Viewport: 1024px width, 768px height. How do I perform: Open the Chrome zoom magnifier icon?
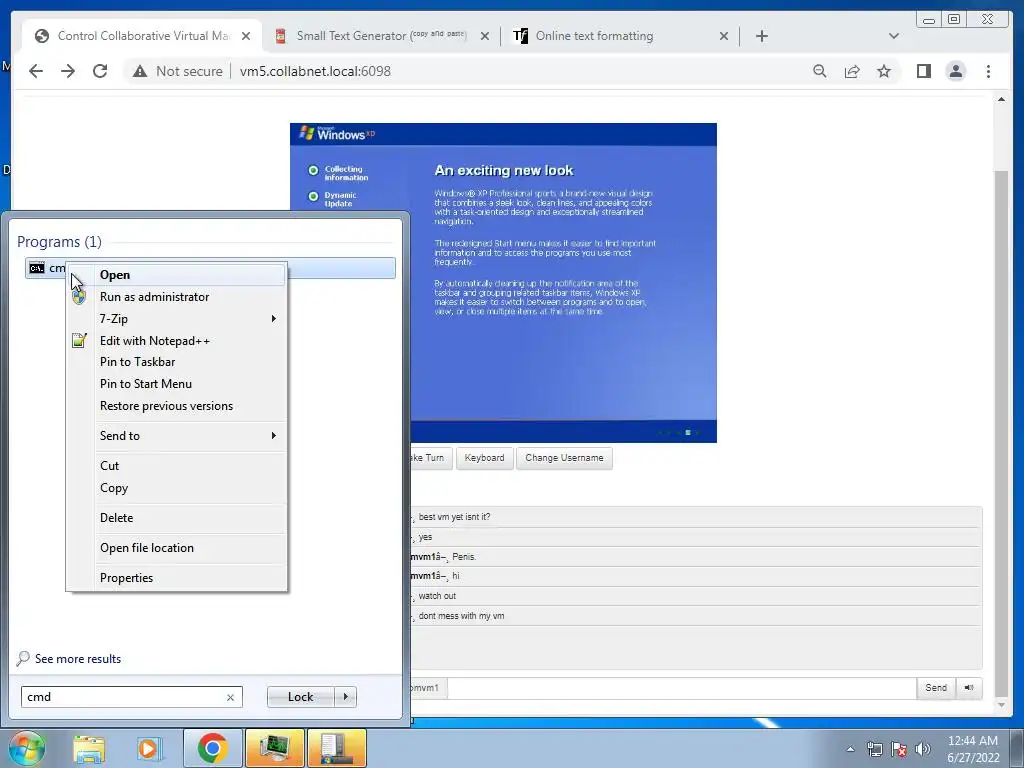(820, 71)
